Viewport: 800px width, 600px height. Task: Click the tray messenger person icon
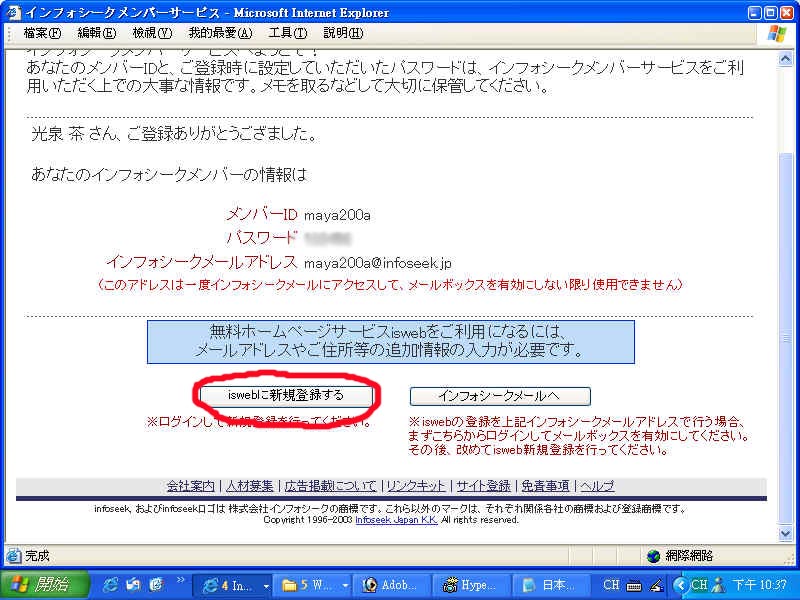pyautogui.click(x=718, y=585)
